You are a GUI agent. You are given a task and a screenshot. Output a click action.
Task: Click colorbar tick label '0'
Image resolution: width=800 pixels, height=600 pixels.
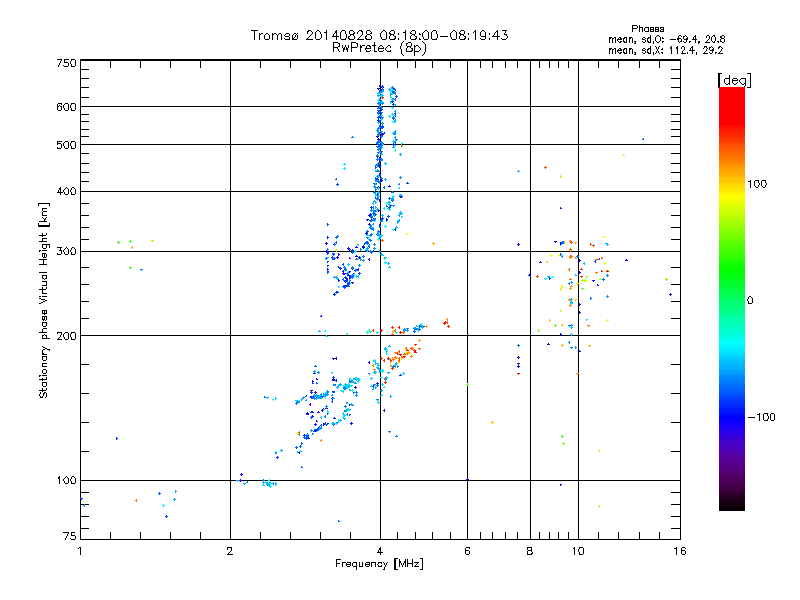[750, 301]
